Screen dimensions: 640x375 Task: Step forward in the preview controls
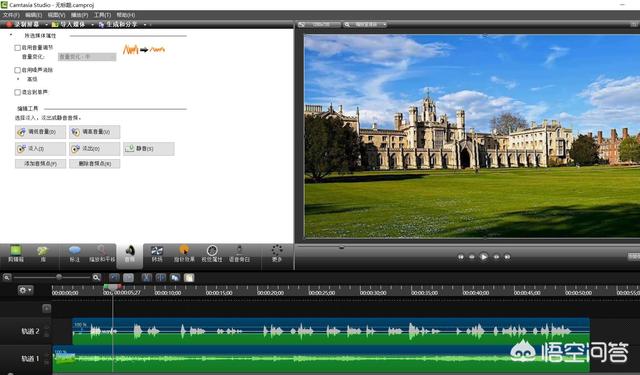point(496,257)
